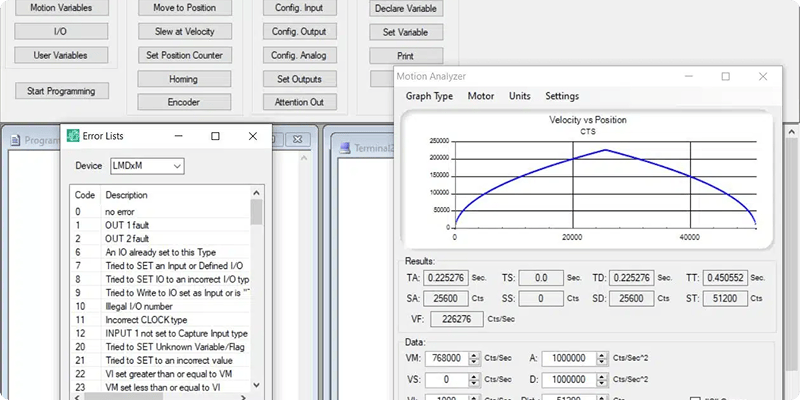Maximize the Motion Analyzer window
Screen dimensions: 800x400
point(726,77)
